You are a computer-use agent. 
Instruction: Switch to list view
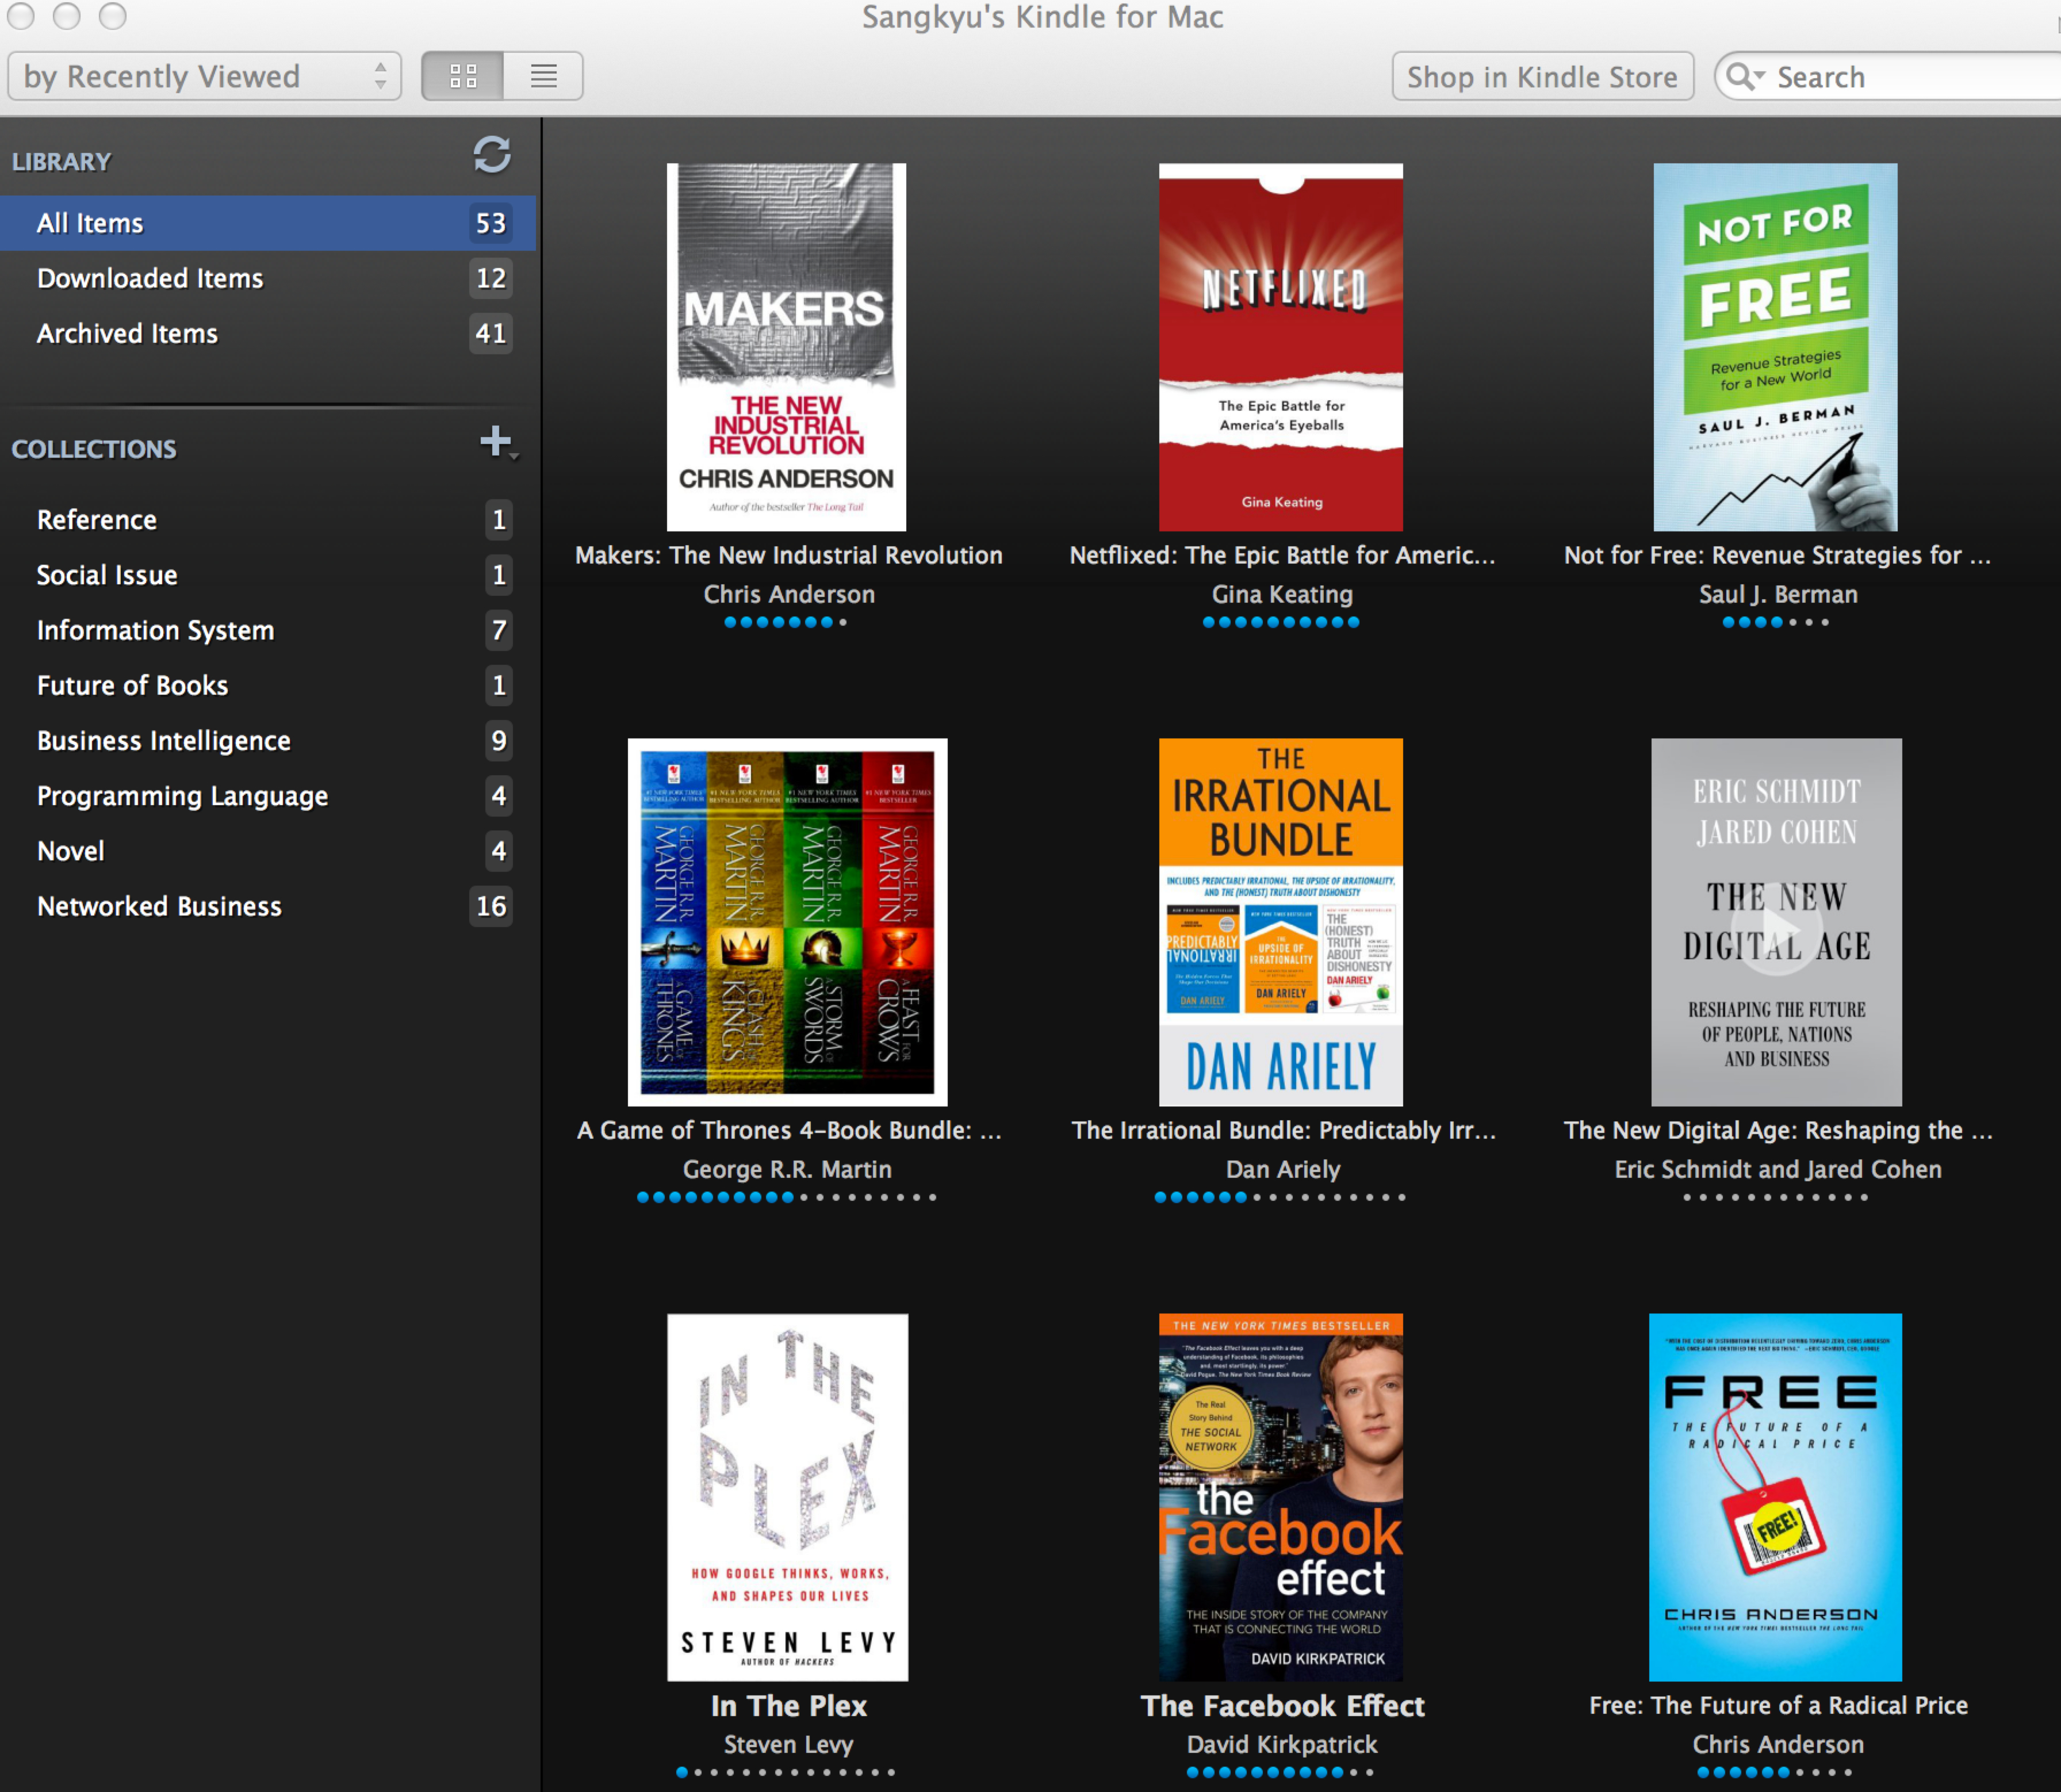pos(543,76)
